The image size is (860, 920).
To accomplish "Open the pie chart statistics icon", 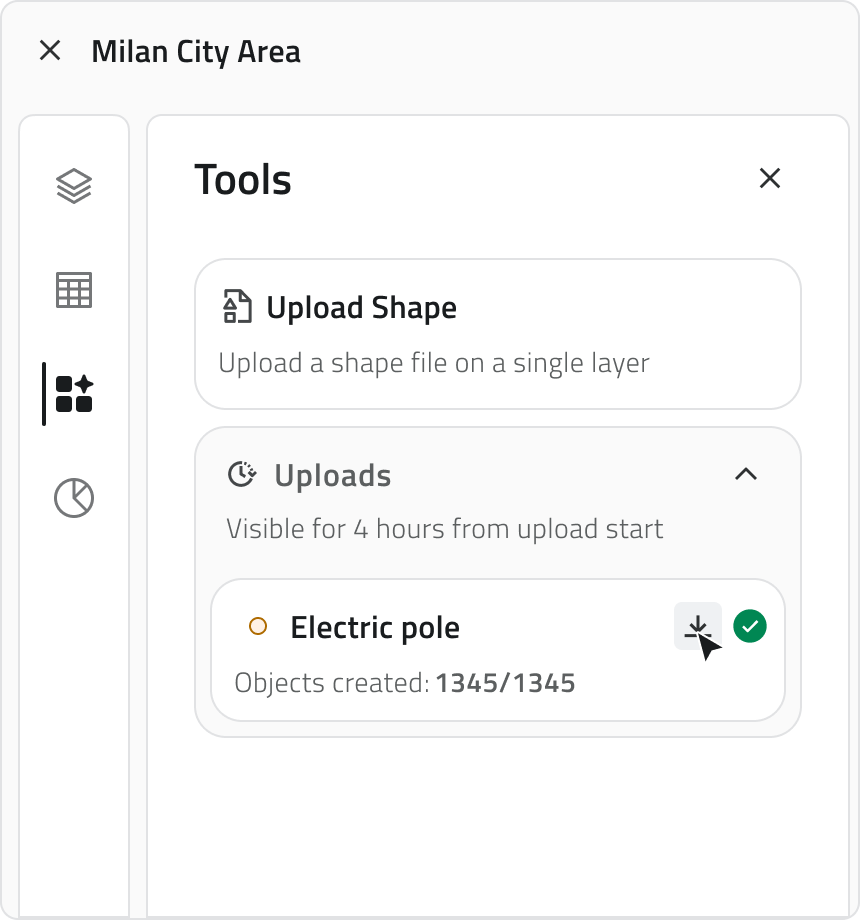I will click(74, 497).
